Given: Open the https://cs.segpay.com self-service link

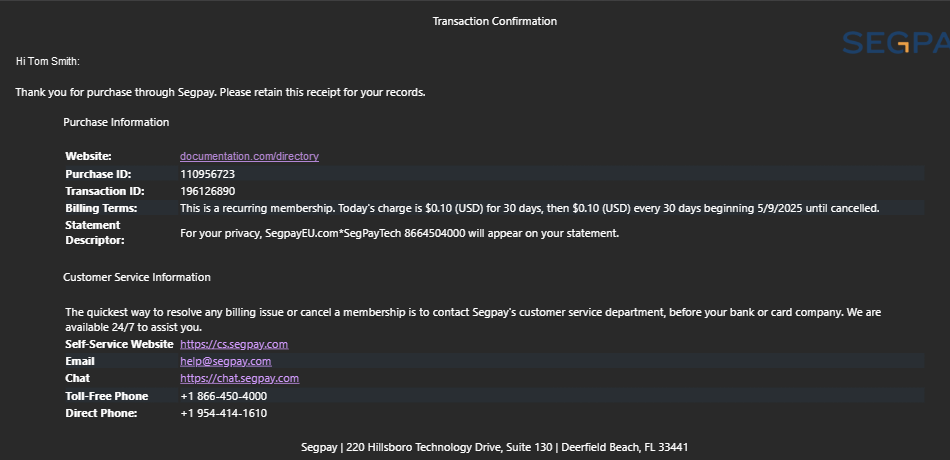Looking at the screenshot, I should [x=234, y=344].
